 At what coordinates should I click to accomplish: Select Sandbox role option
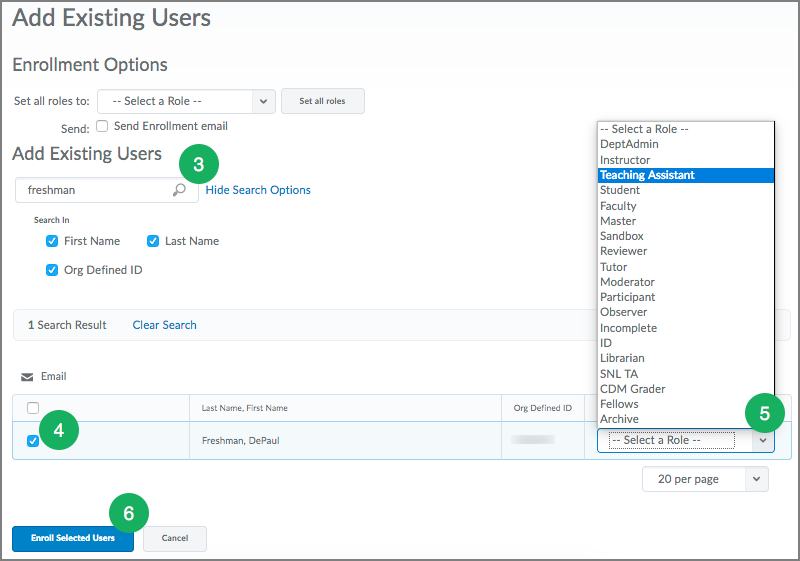[686, 236]
